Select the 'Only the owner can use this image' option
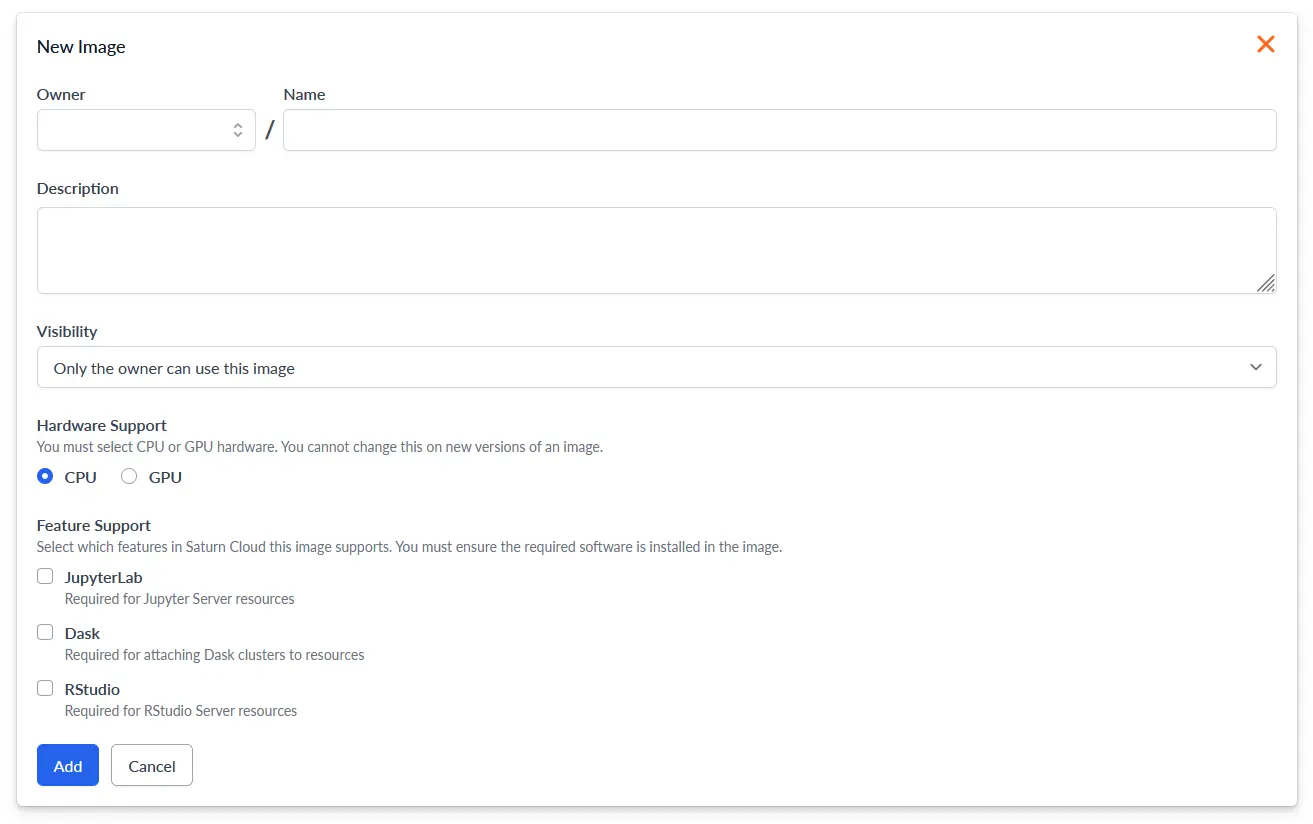1313x824 pixels. 172,368
